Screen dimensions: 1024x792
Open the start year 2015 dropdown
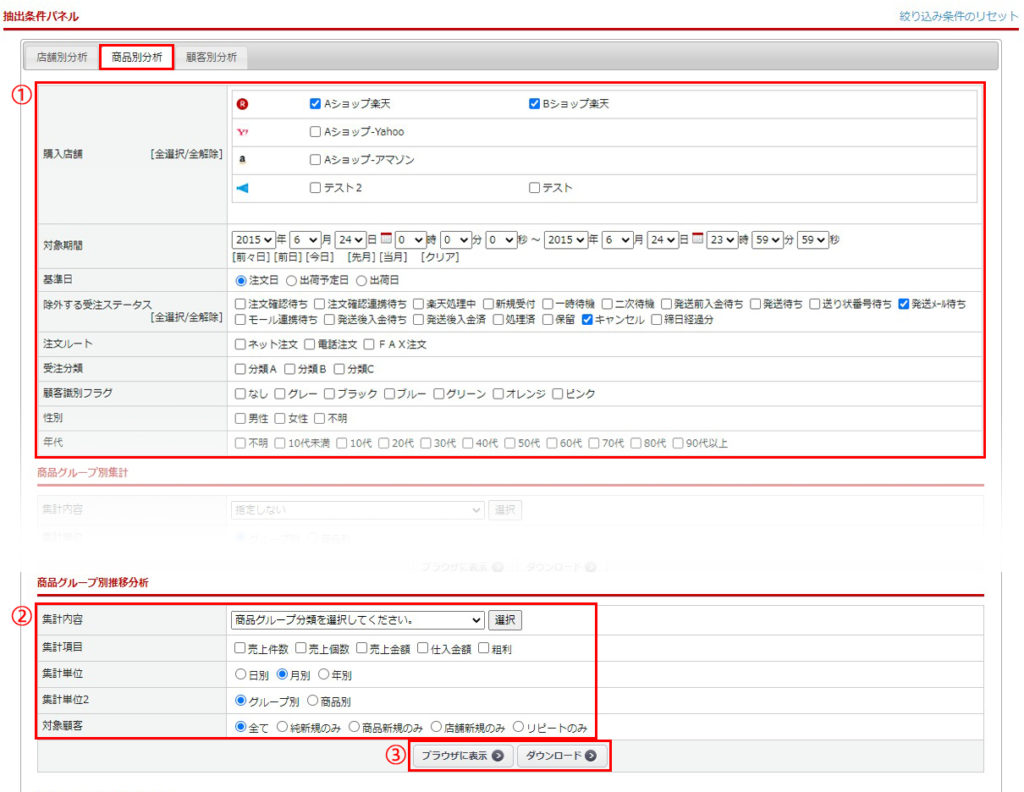(x=253, y=240)
